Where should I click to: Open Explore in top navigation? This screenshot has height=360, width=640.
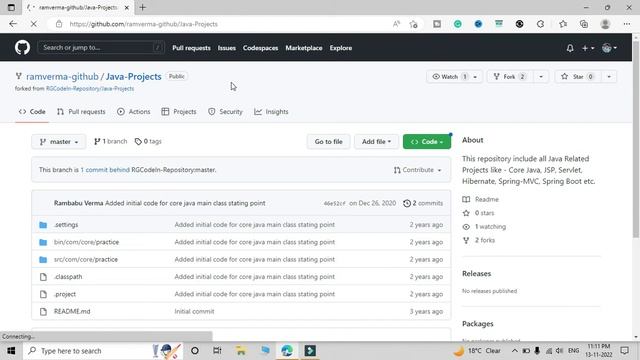click(341, 48)
